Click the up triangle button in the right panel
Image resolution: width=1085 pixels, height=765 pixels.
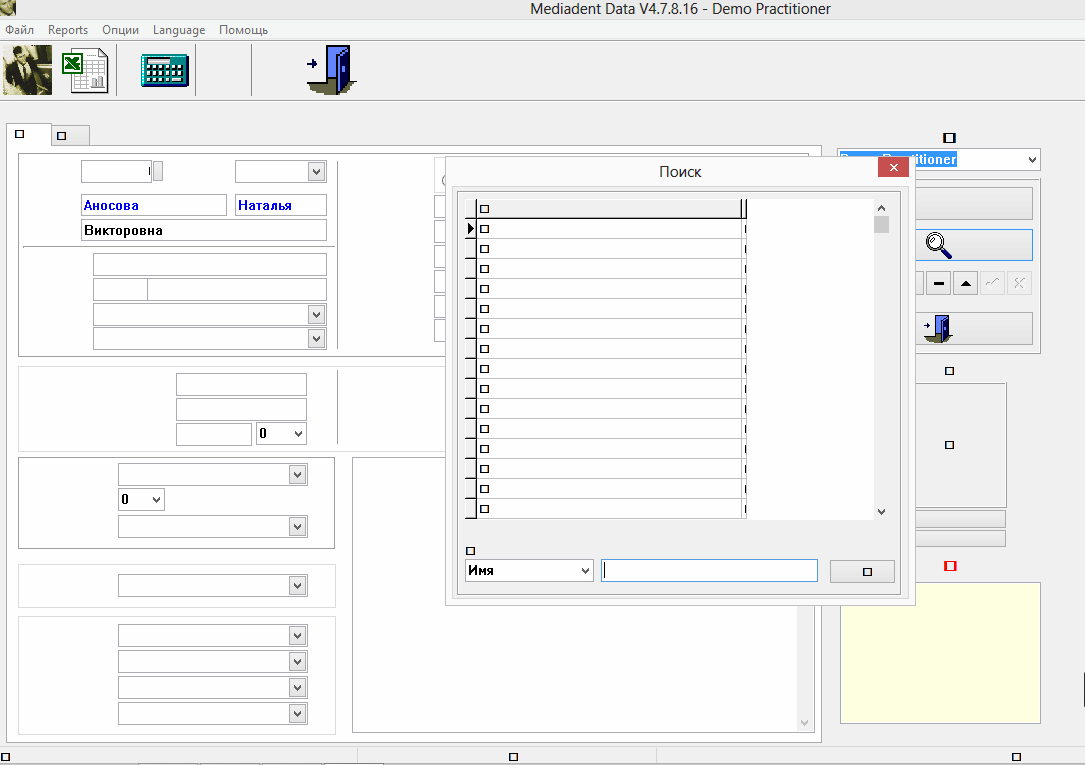tap(965, 283)
